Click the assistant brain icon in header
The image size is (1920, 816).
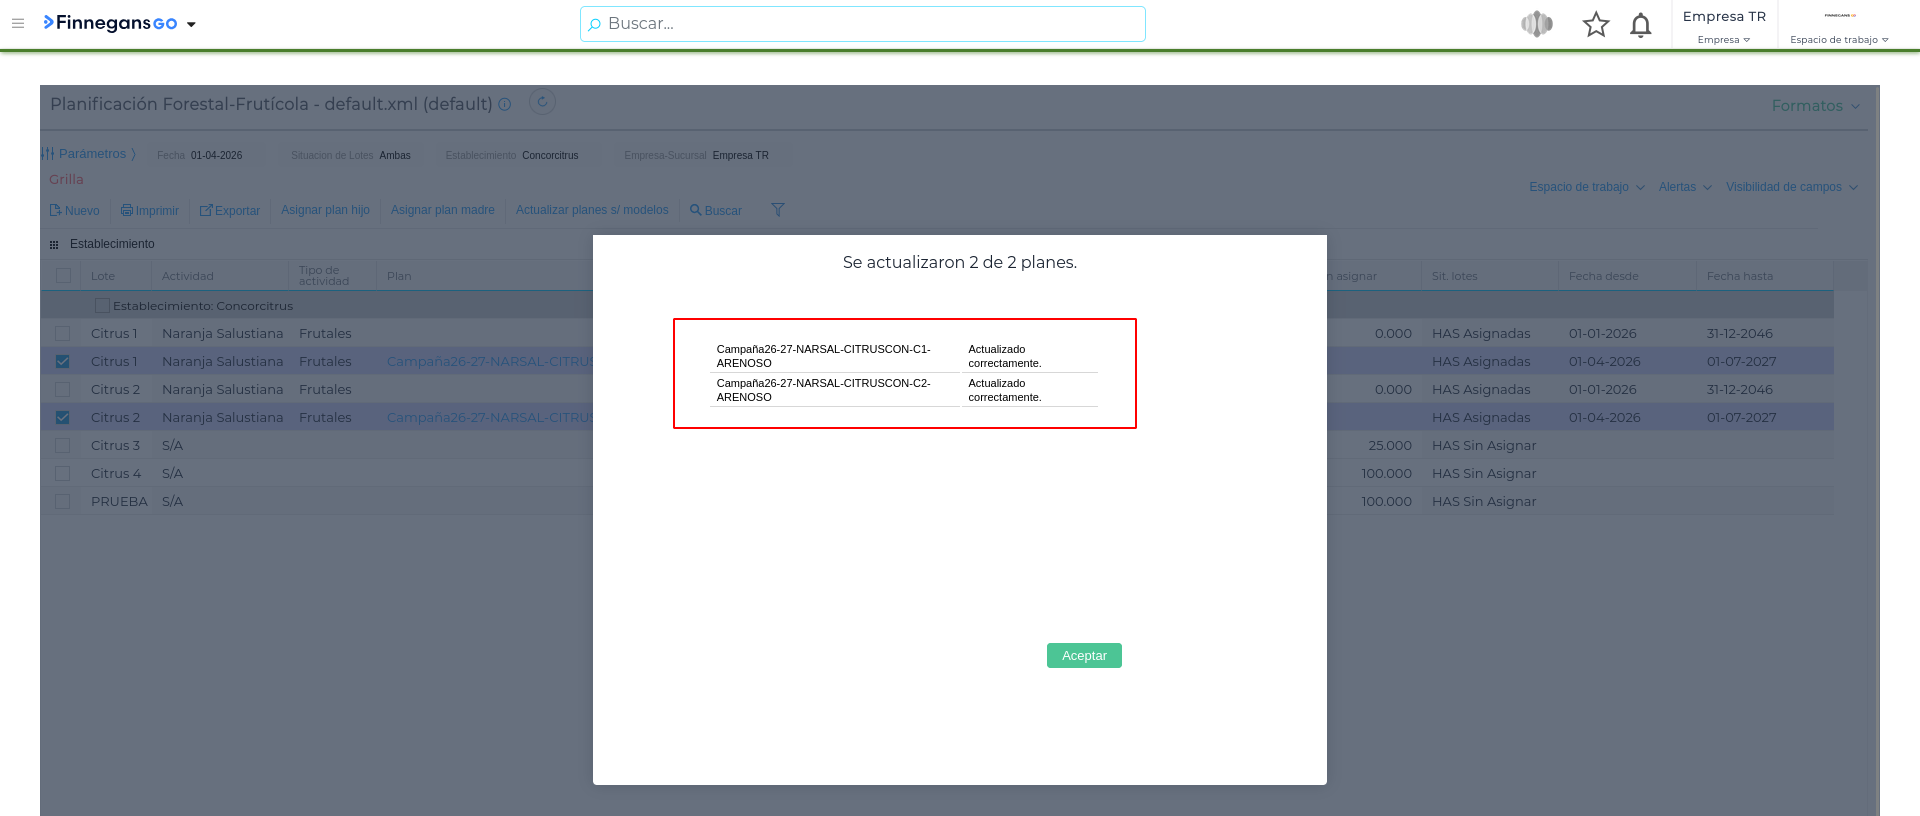point(1536,24)
